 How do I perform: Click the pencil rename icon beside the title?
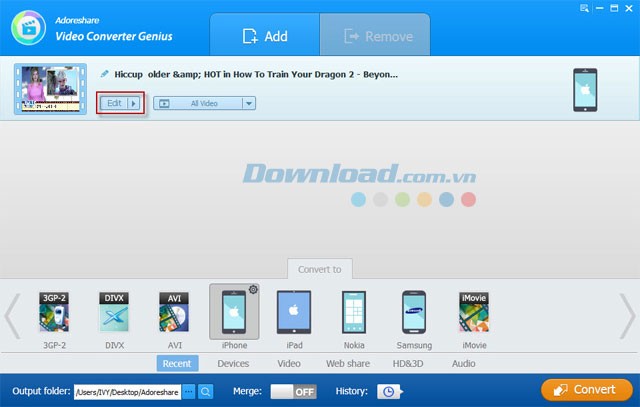105,74
